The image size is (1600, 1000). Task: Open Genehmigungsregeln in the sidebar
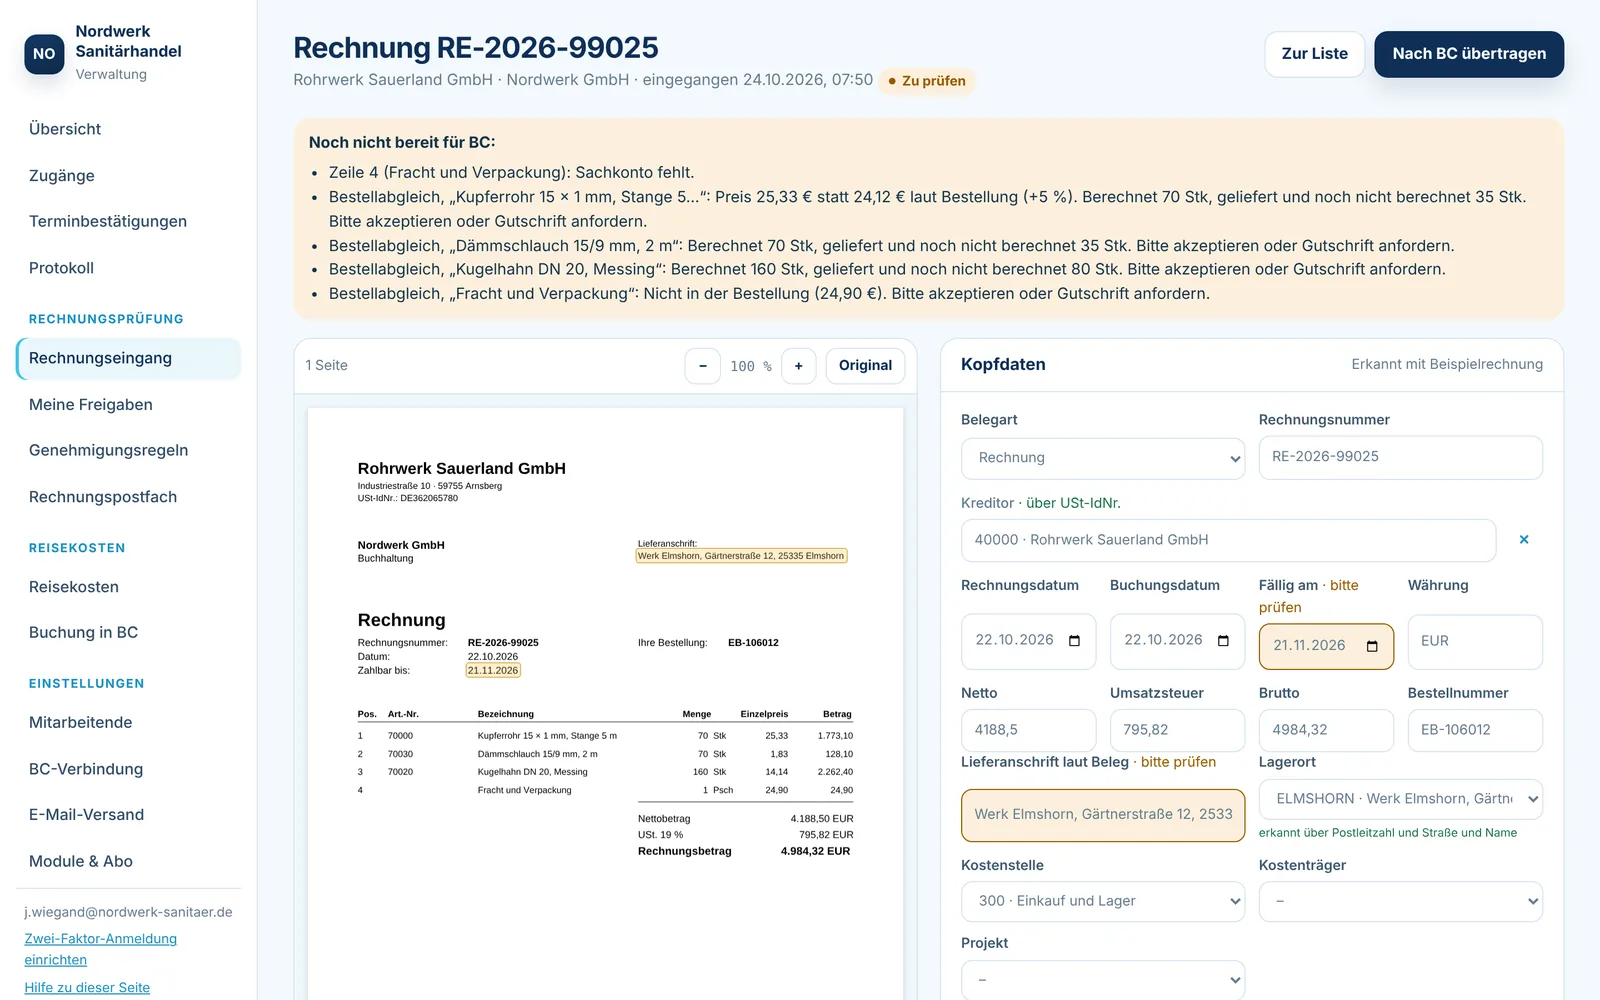click(128, 451)
